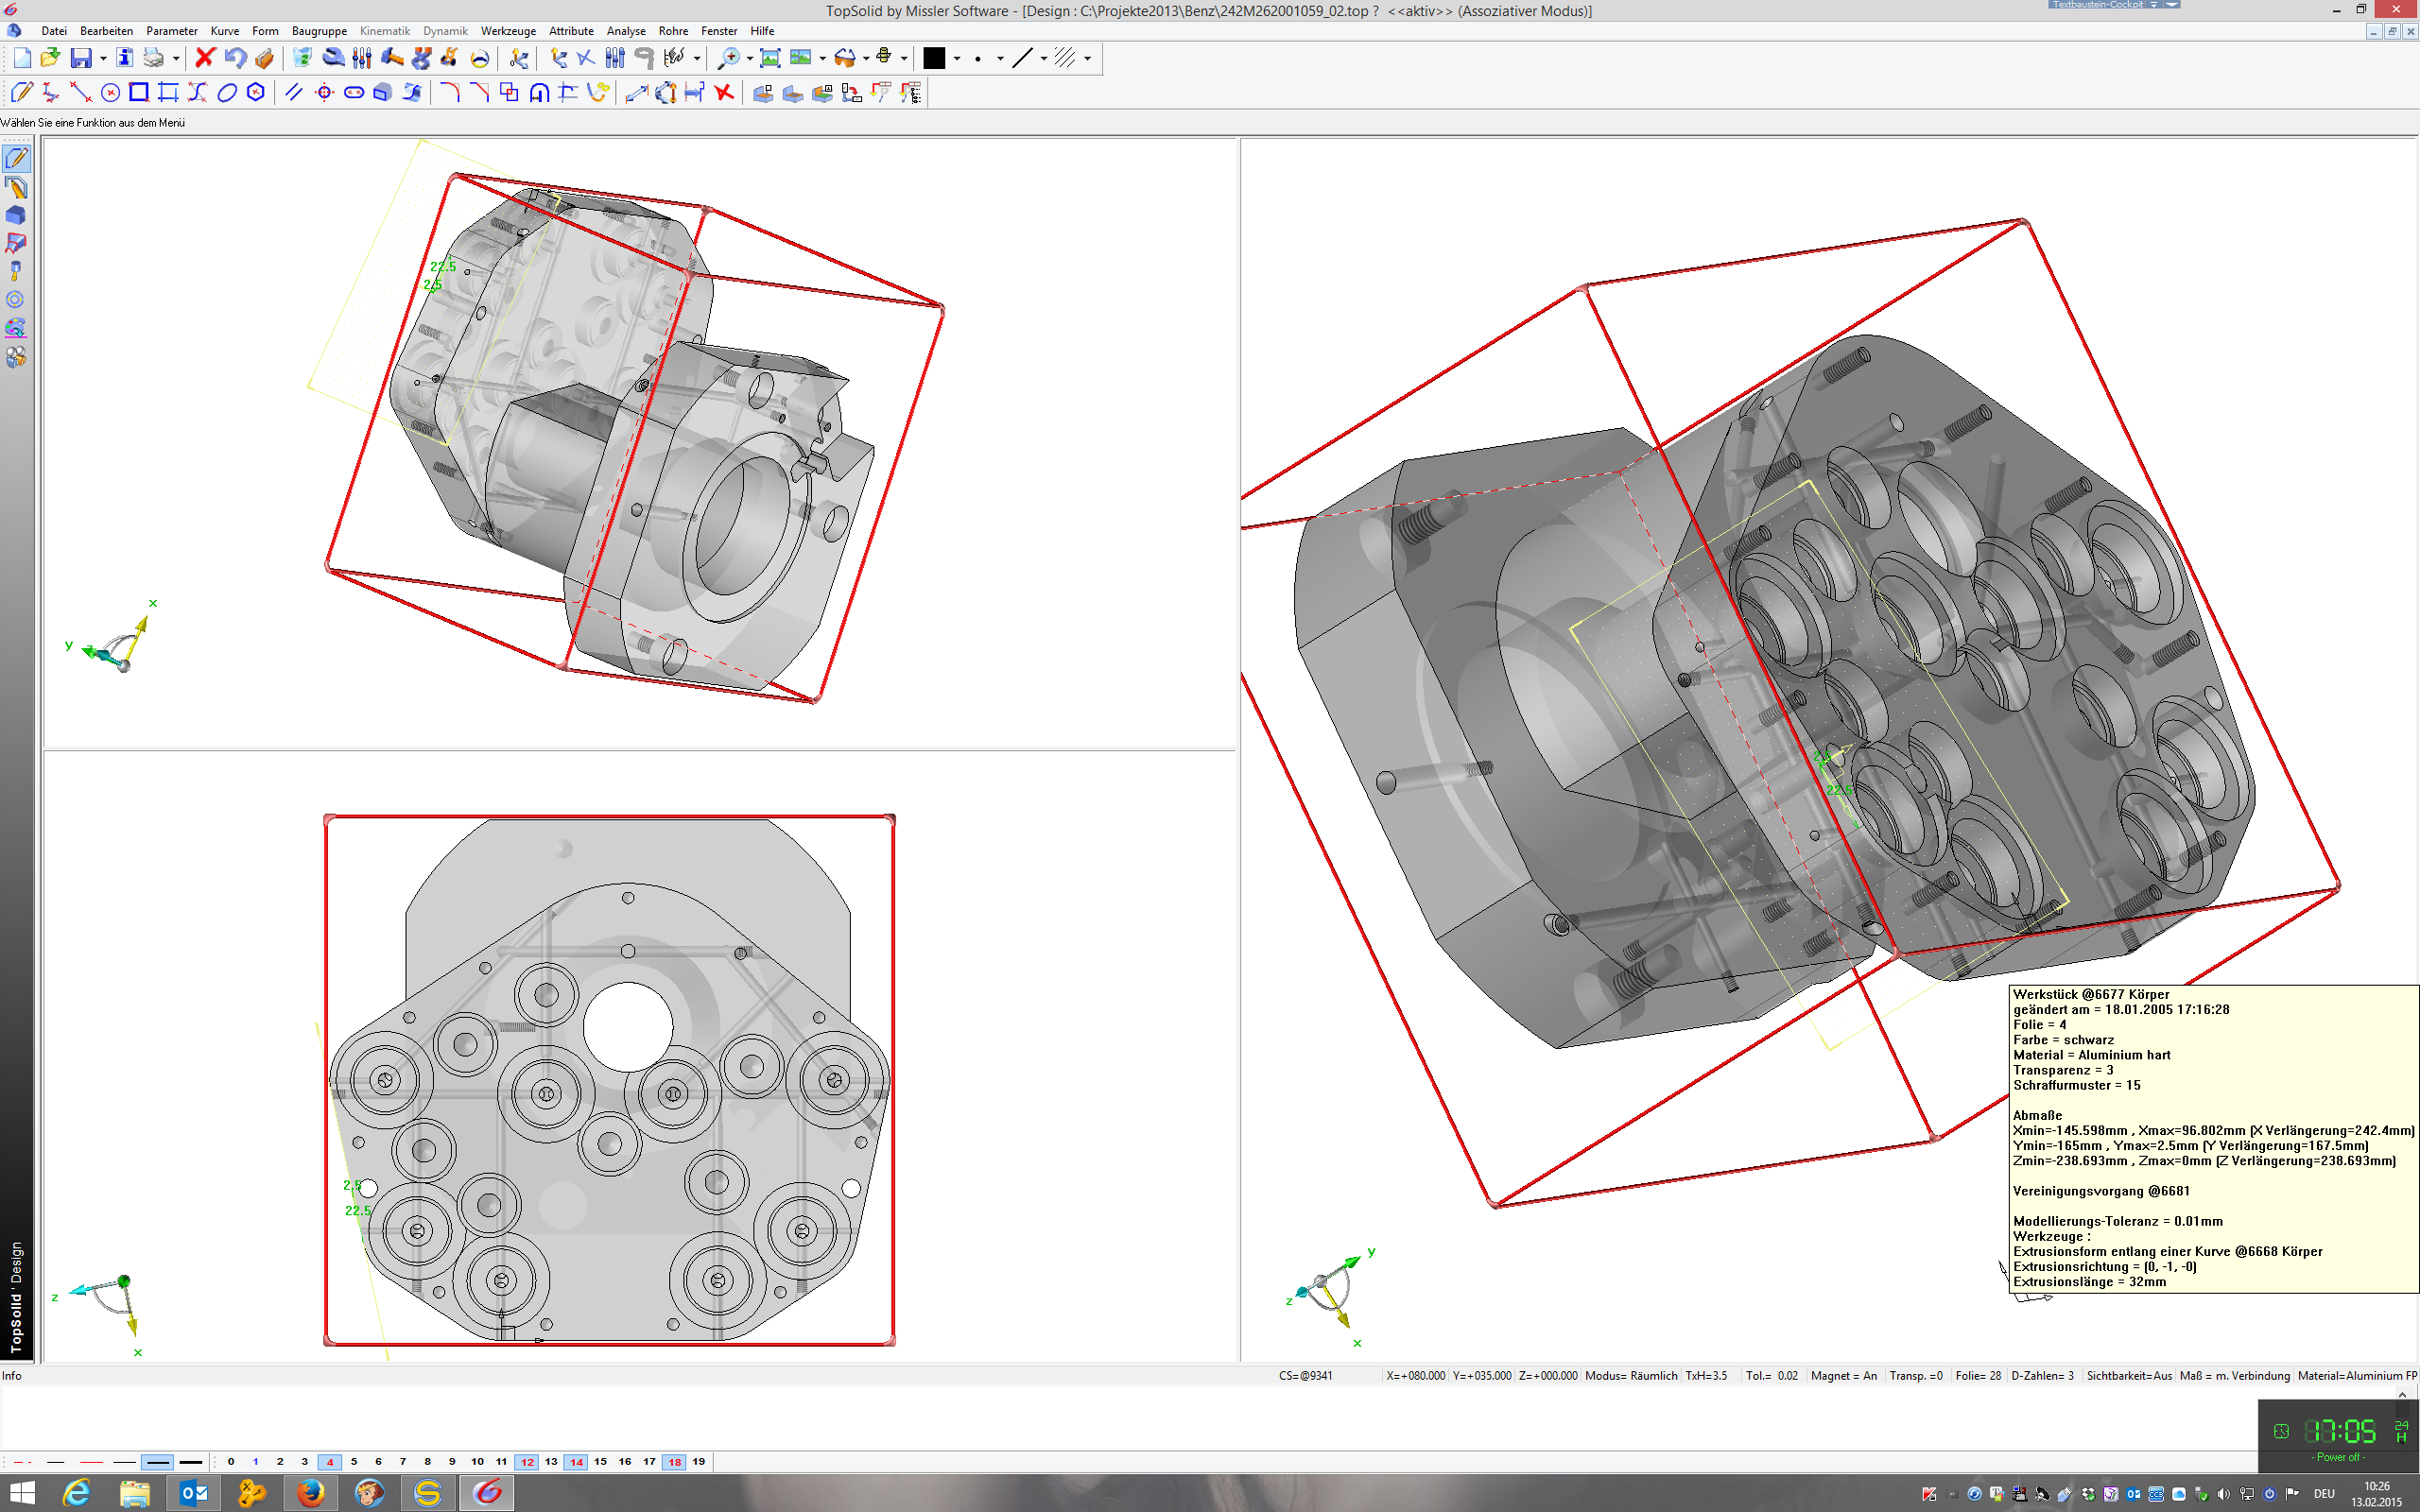Open Firefox from the taskbar
This screenshot has height=1512, width=2420.
pyautogui.click(x=311, y=1493)
